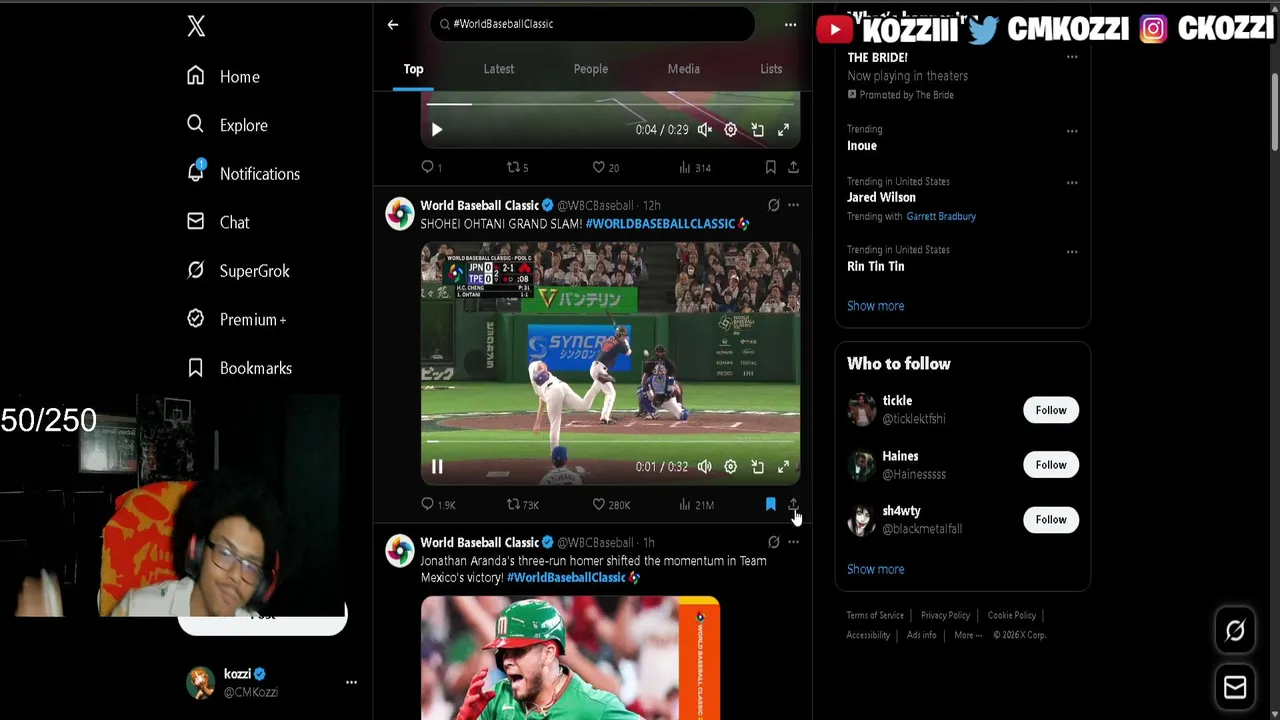Click the back arrow beside search
This screenshot has height=720, width=1280.
tap(393, 24)
